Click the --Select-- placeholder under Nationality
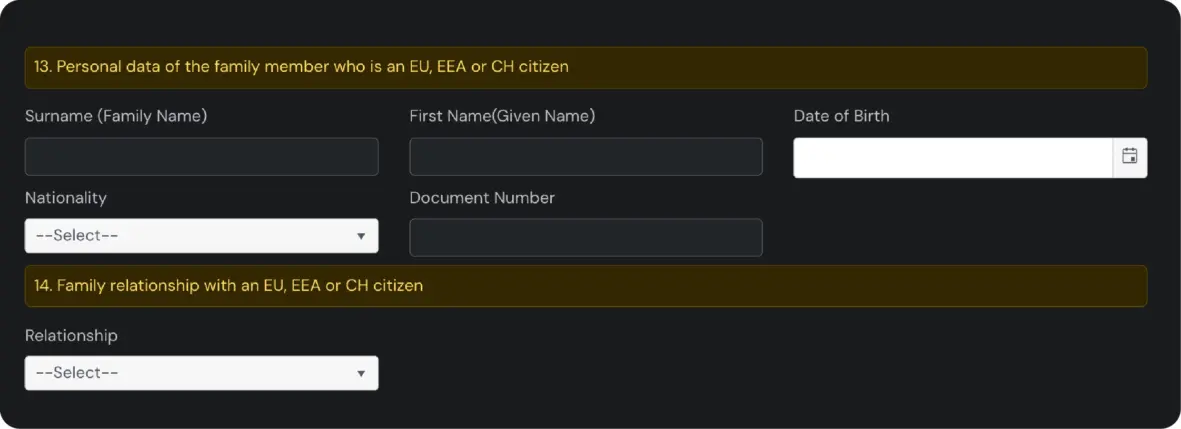This screenshot has height=429, width=1181. [x=77, y=236]
